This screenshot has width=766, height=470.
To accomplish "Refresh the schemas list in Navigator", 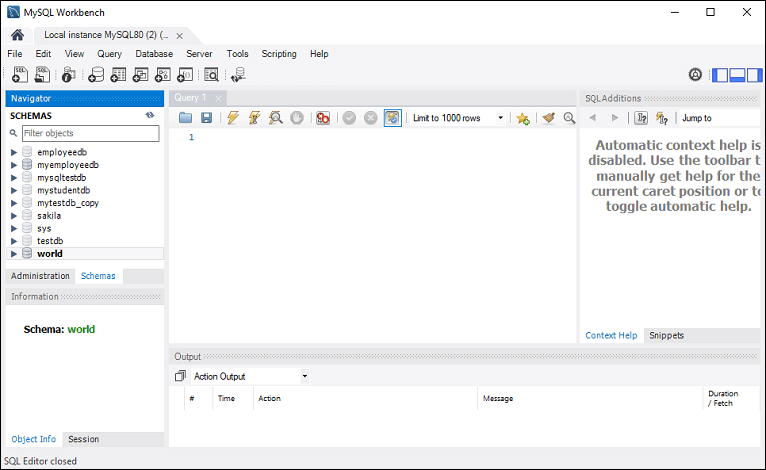I will click(150, 116).
